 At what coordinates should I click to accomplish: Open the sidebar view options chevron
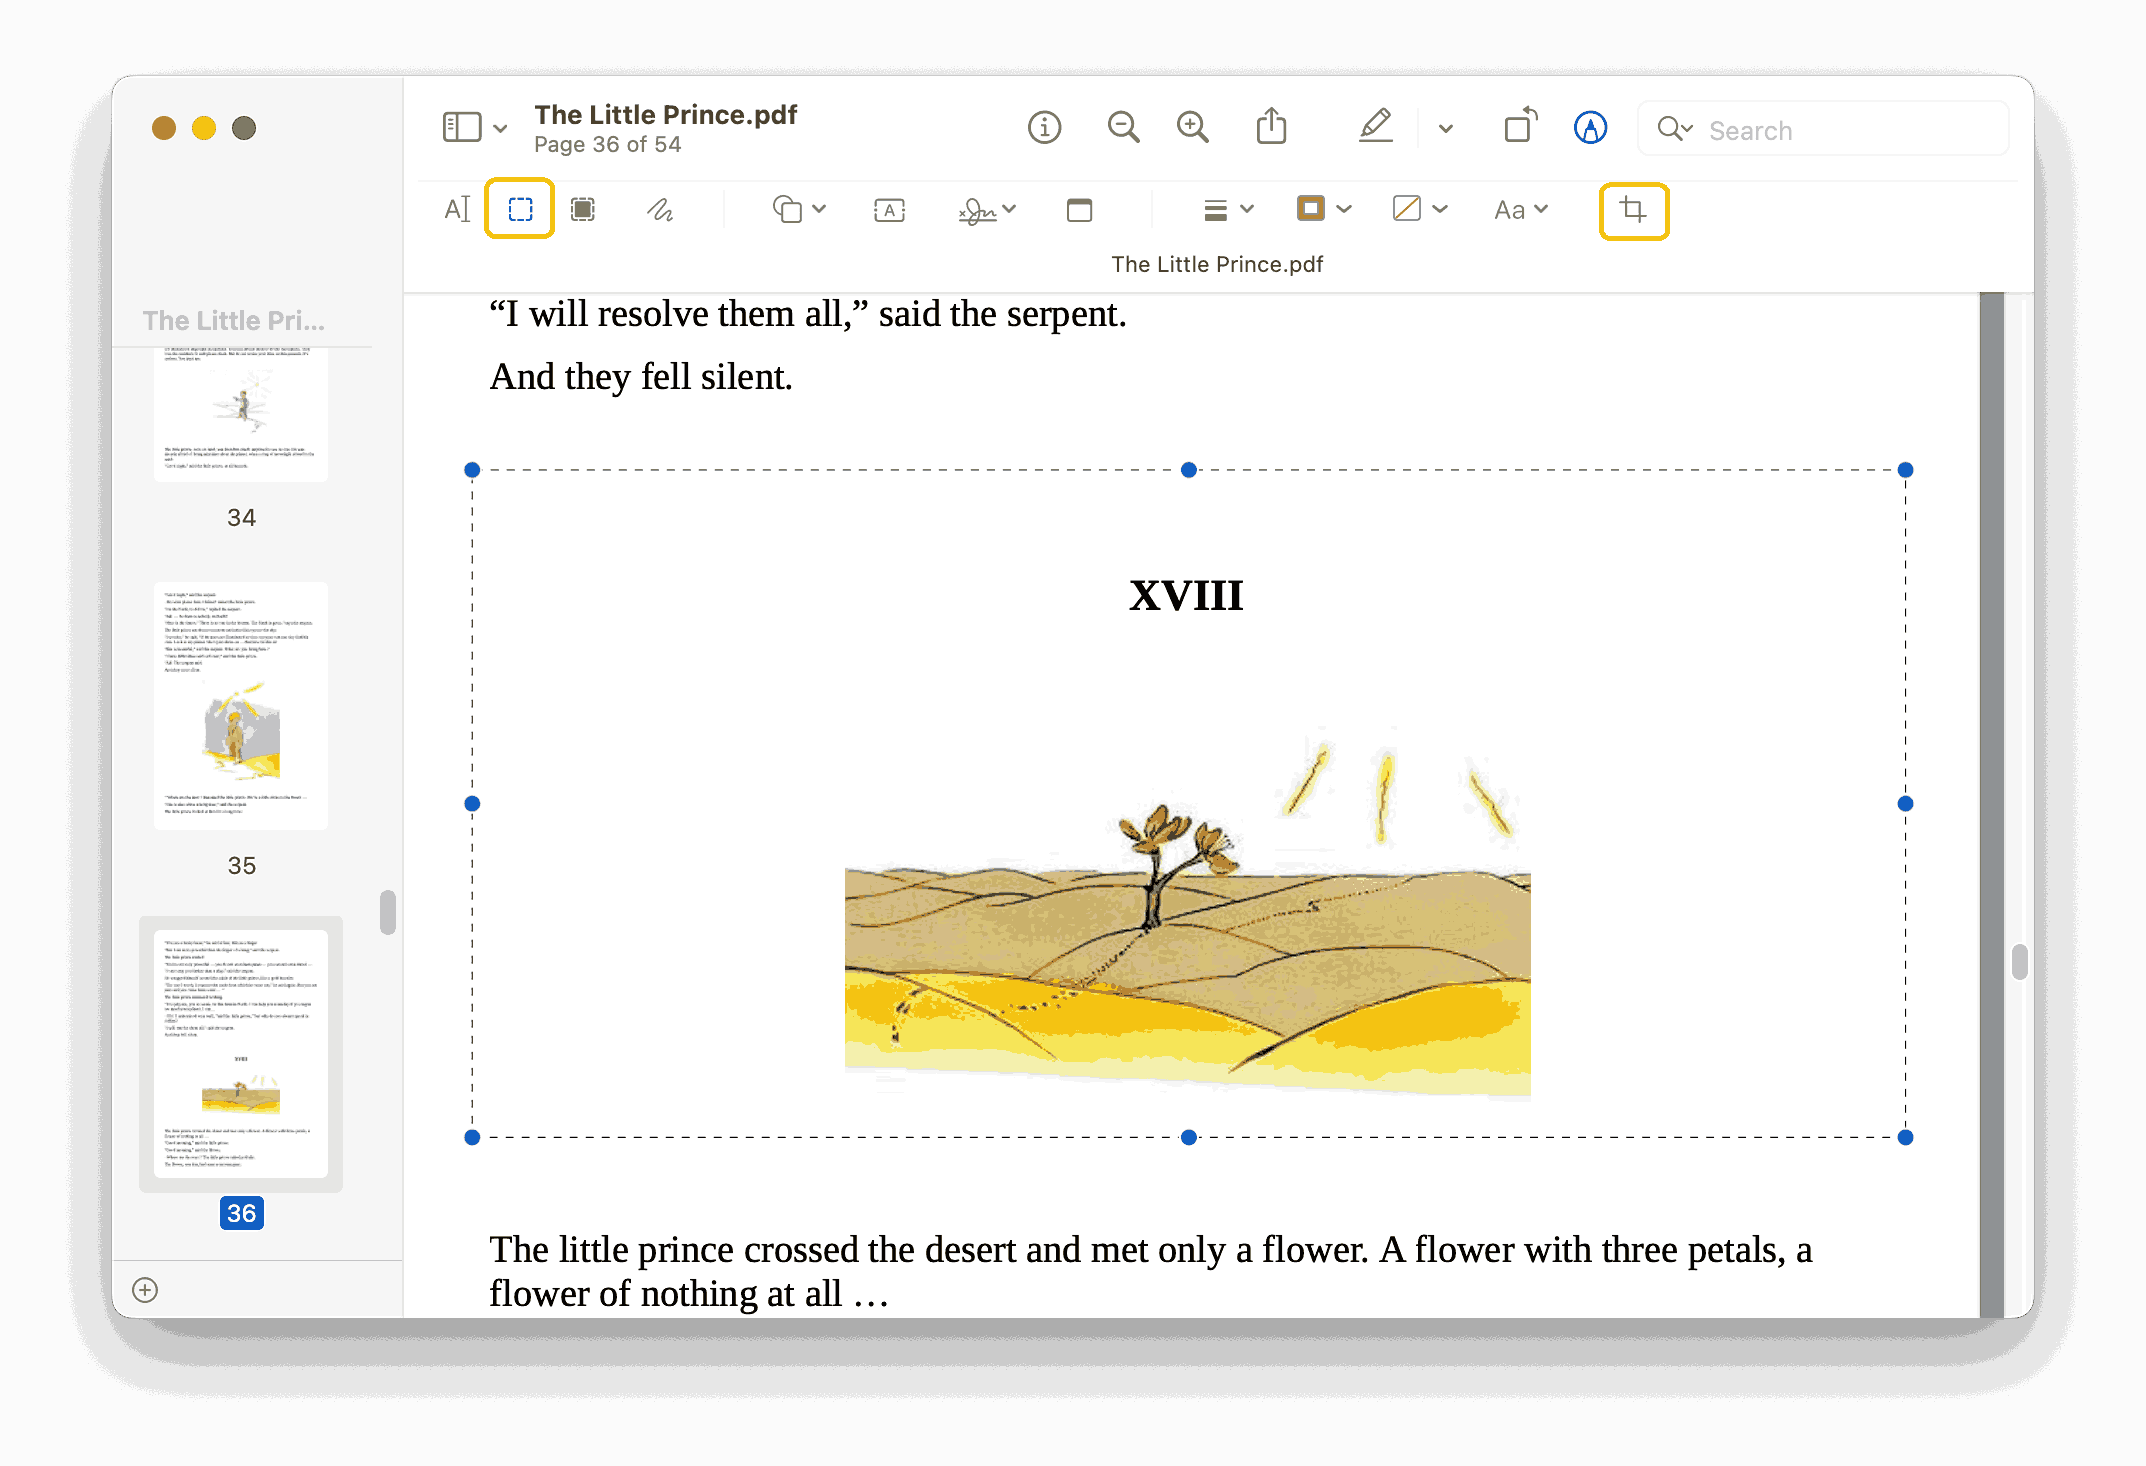501,127
